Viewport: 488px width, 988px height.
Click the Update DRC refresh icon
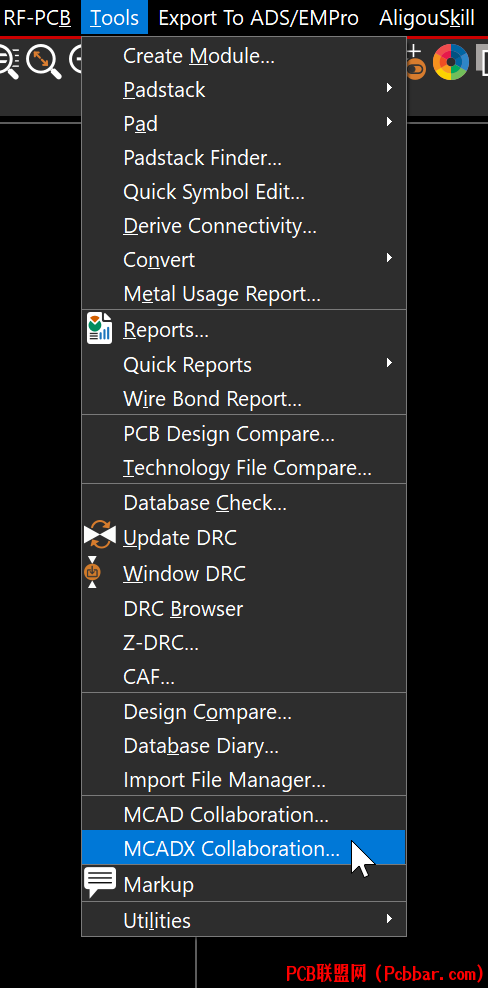coord(100,536)
